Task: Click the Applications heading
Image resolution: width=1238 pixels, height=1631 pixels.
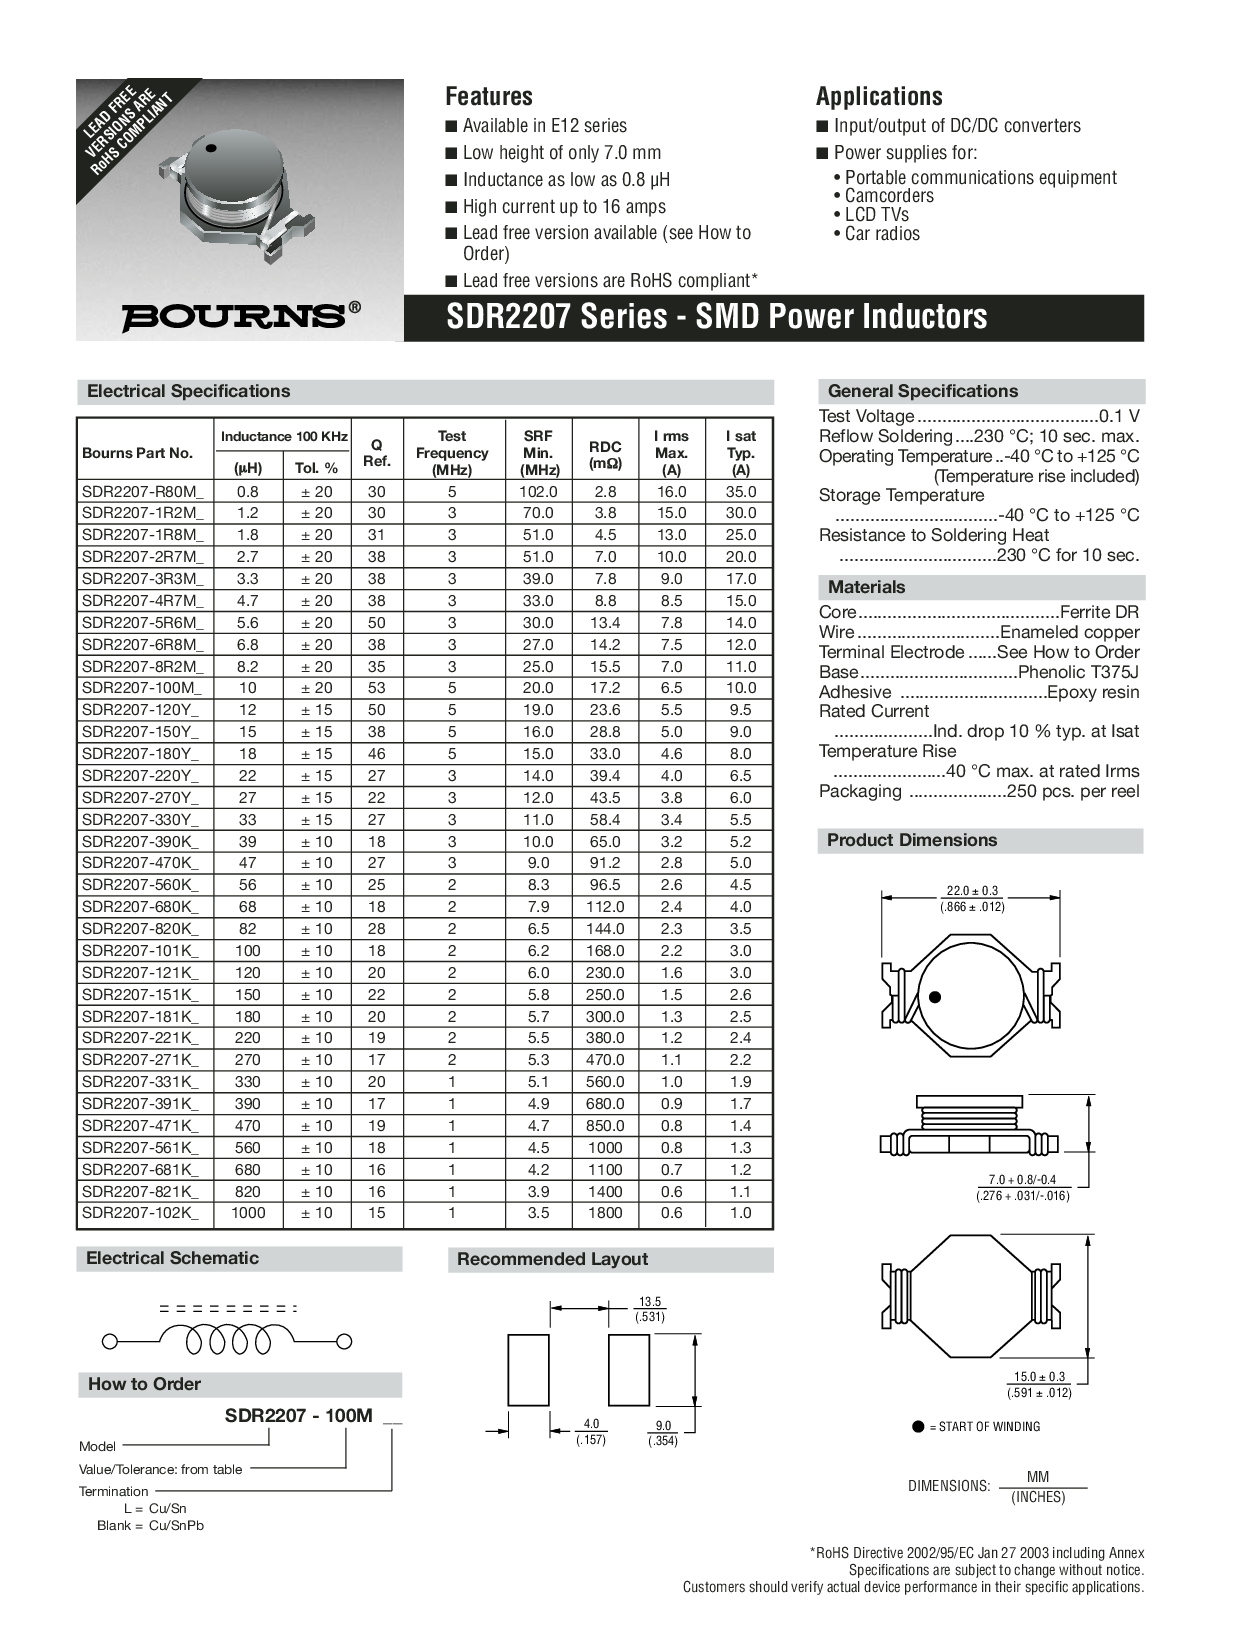Action: [x=879, y=97]
